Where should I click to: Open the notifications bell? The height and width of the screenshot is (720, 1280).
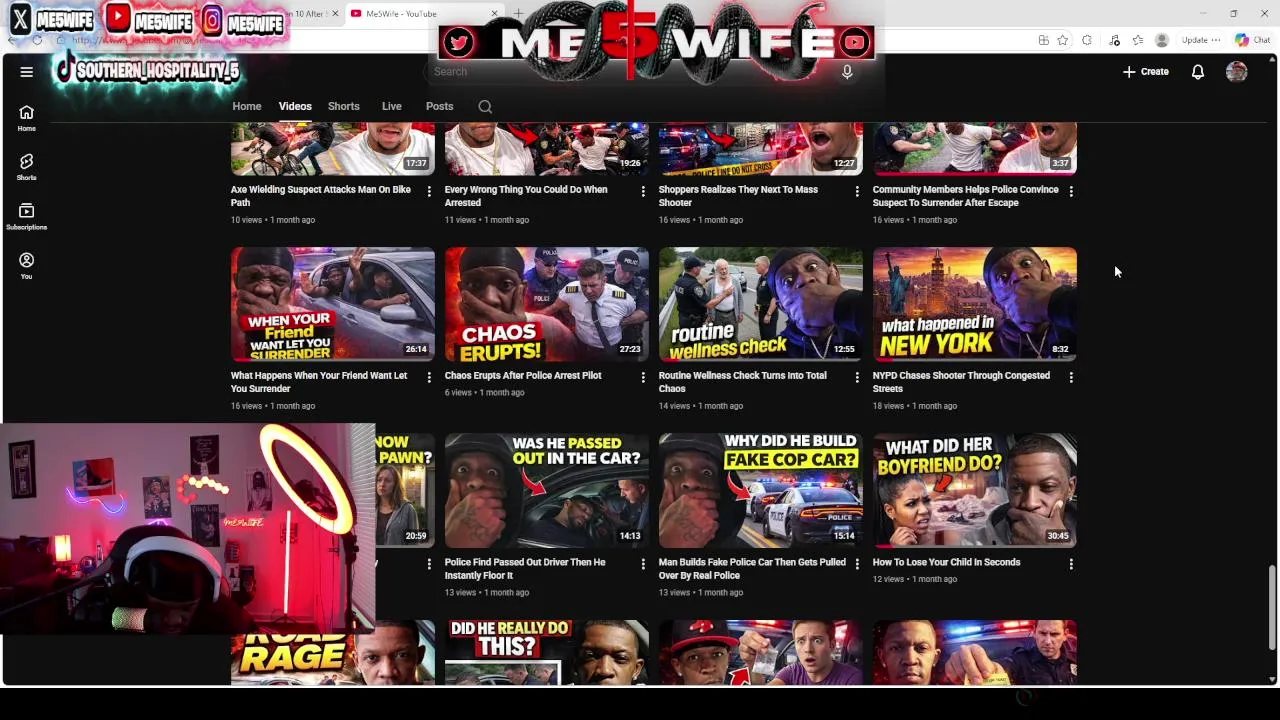click(1197, 72)
